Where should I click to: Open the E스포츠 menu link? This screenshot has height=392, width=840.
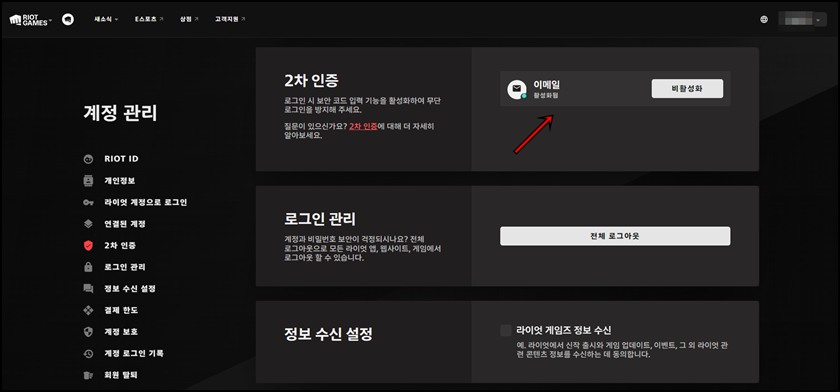click(149, 19)
